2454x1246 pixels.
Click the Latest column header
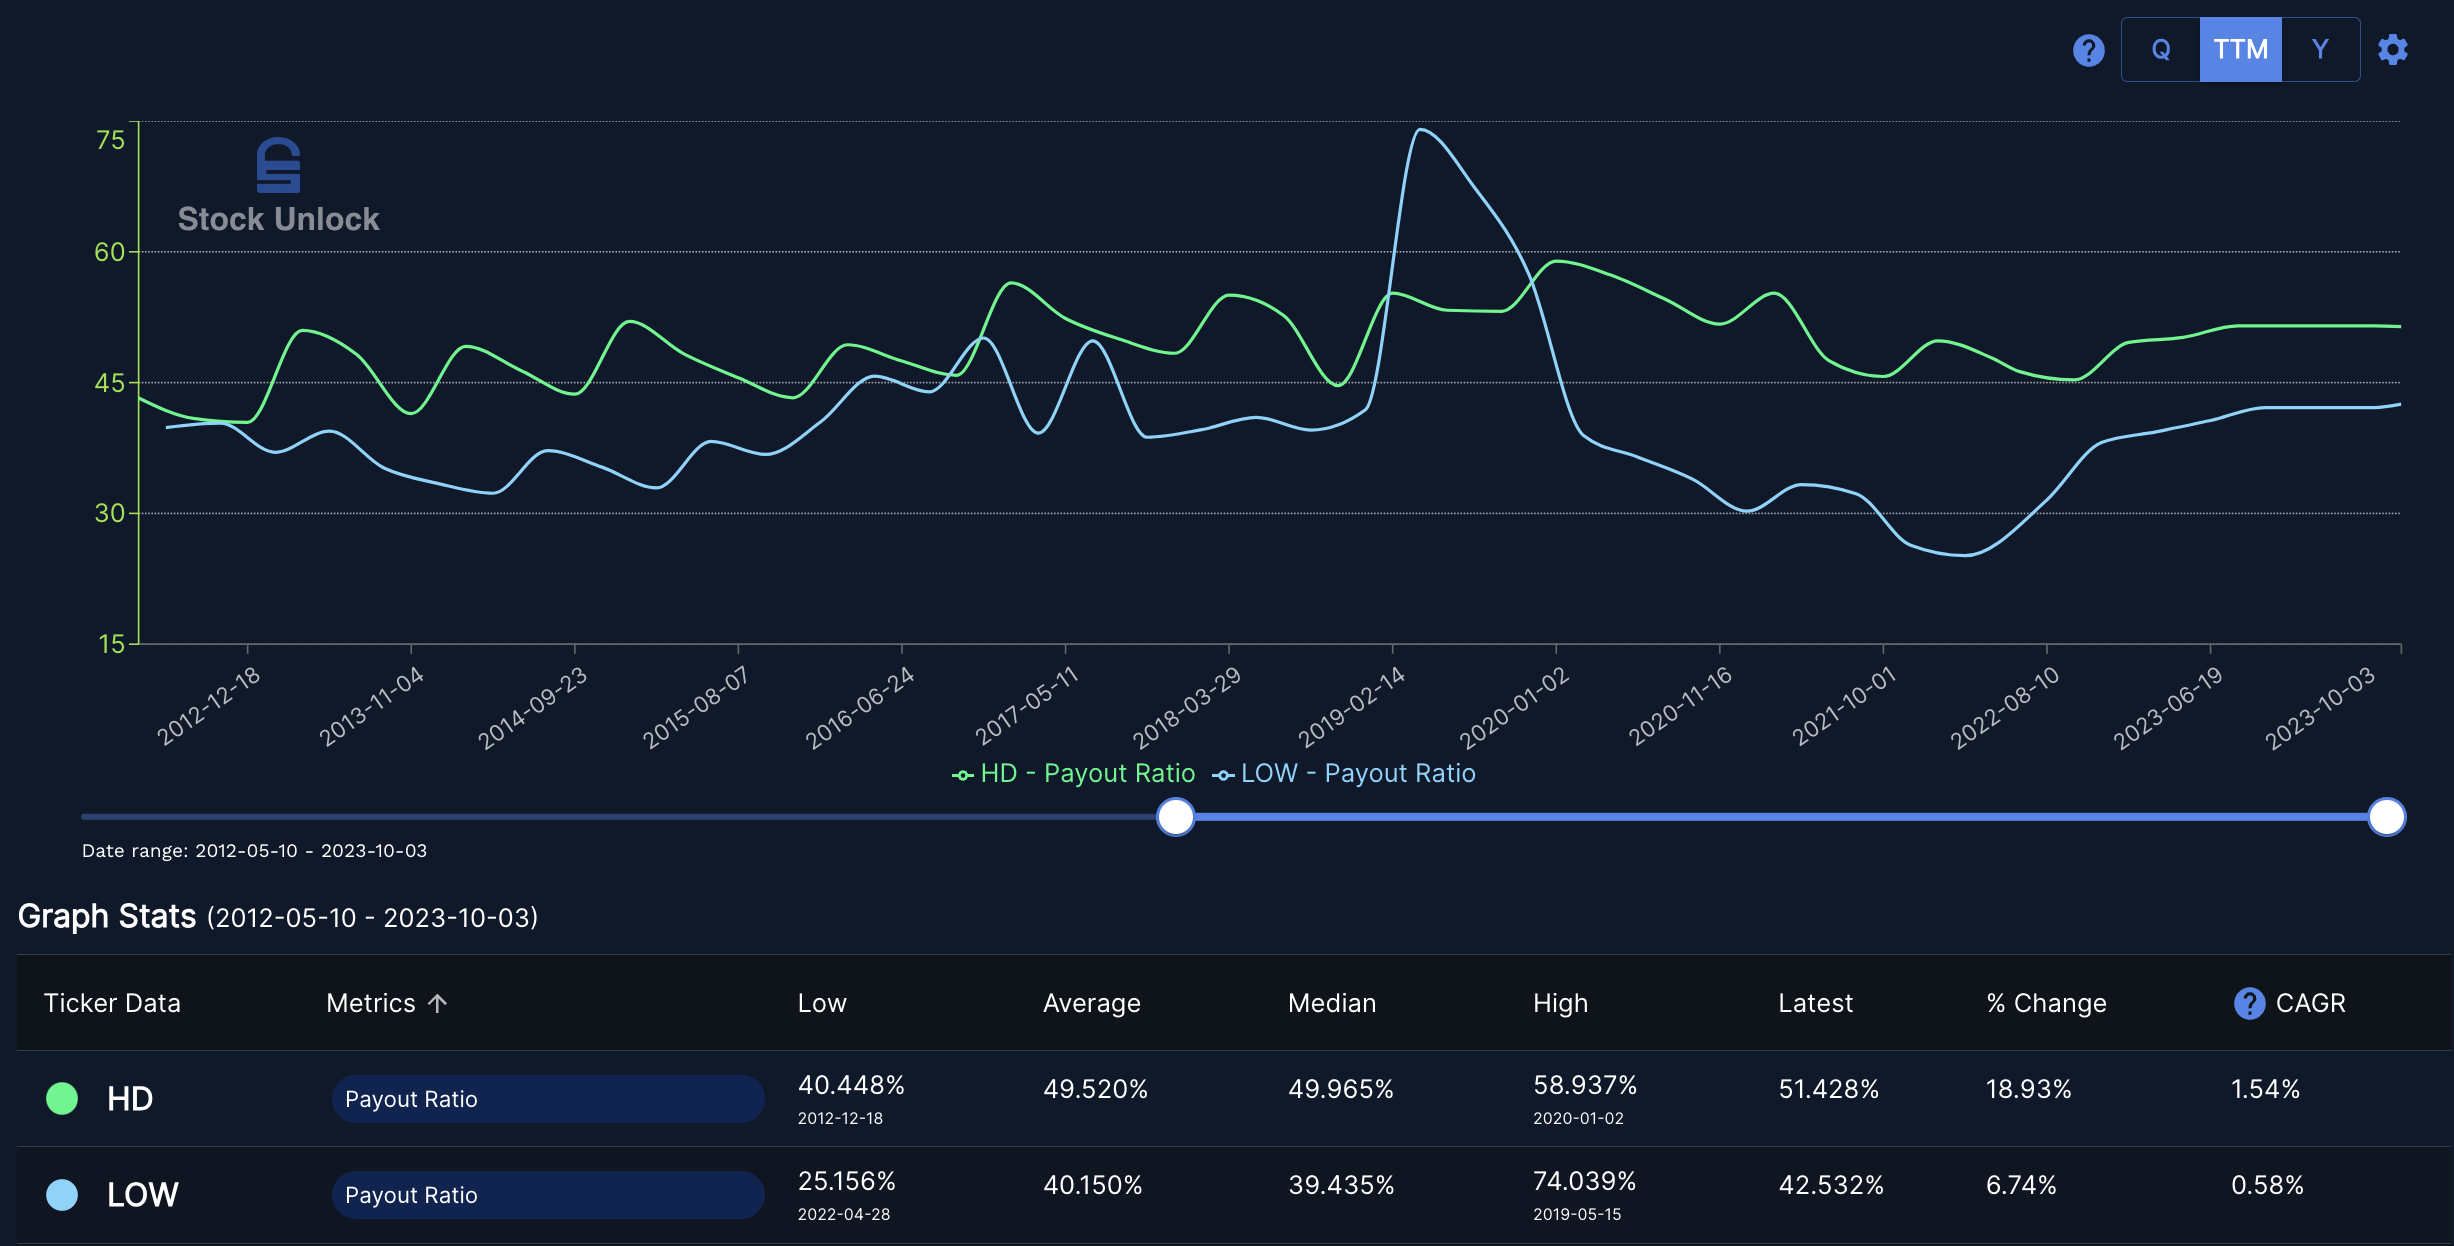[1815, 1003]
